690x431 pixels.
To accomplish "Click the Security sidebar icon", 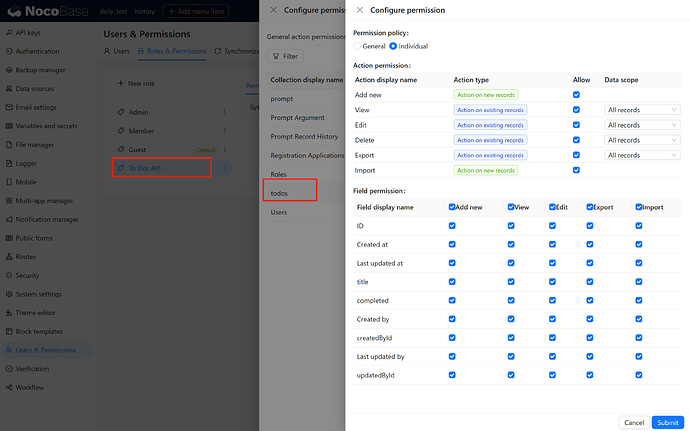I will pyautogui.click(x=9, y=275).
